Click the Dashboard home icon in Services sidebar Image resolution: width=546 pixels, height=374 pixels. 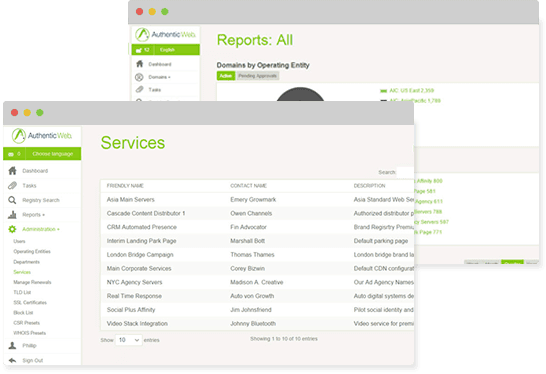13,171
